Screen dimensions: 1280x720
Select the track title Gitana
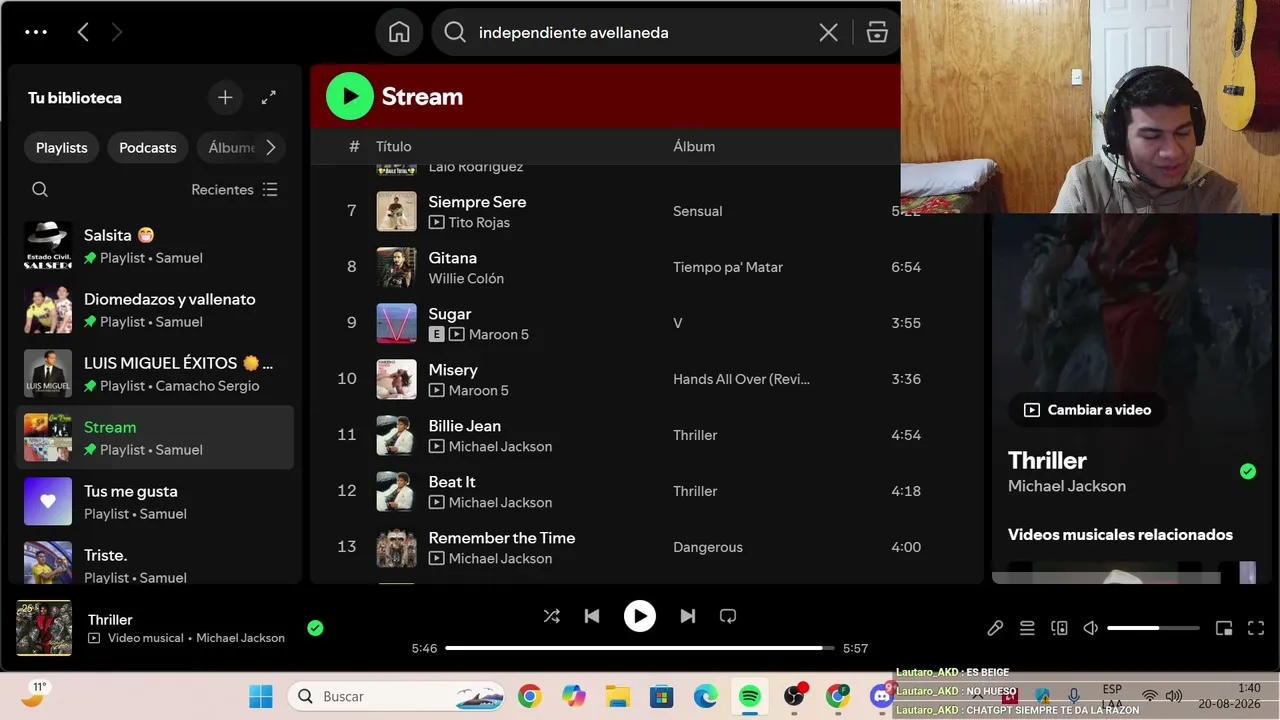click(453, 258)
